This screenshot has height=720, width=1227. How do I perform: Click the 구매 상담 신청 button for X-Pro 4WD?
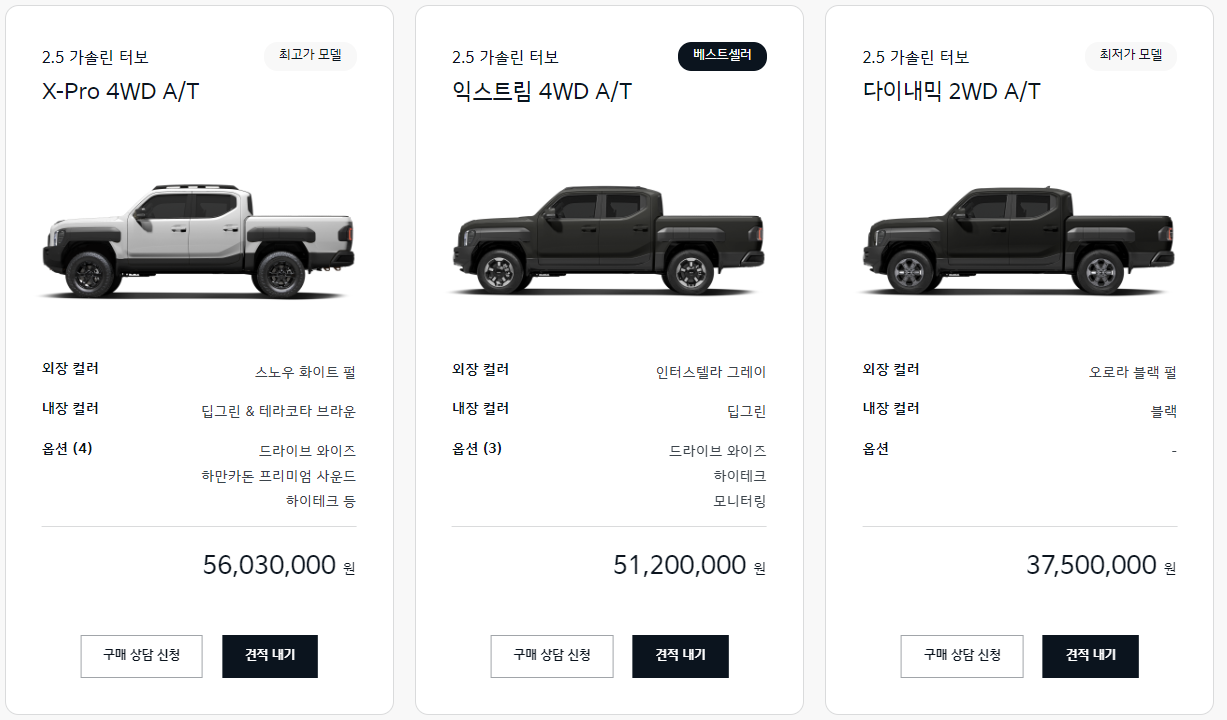[x=141, y=656]
